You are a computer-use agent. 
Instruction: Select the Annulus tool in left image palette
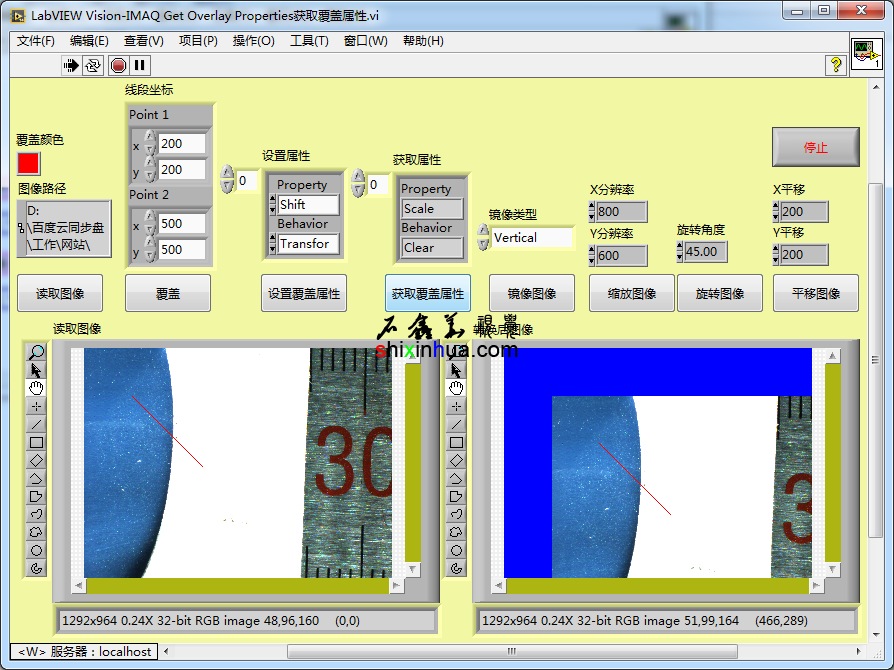36,568
